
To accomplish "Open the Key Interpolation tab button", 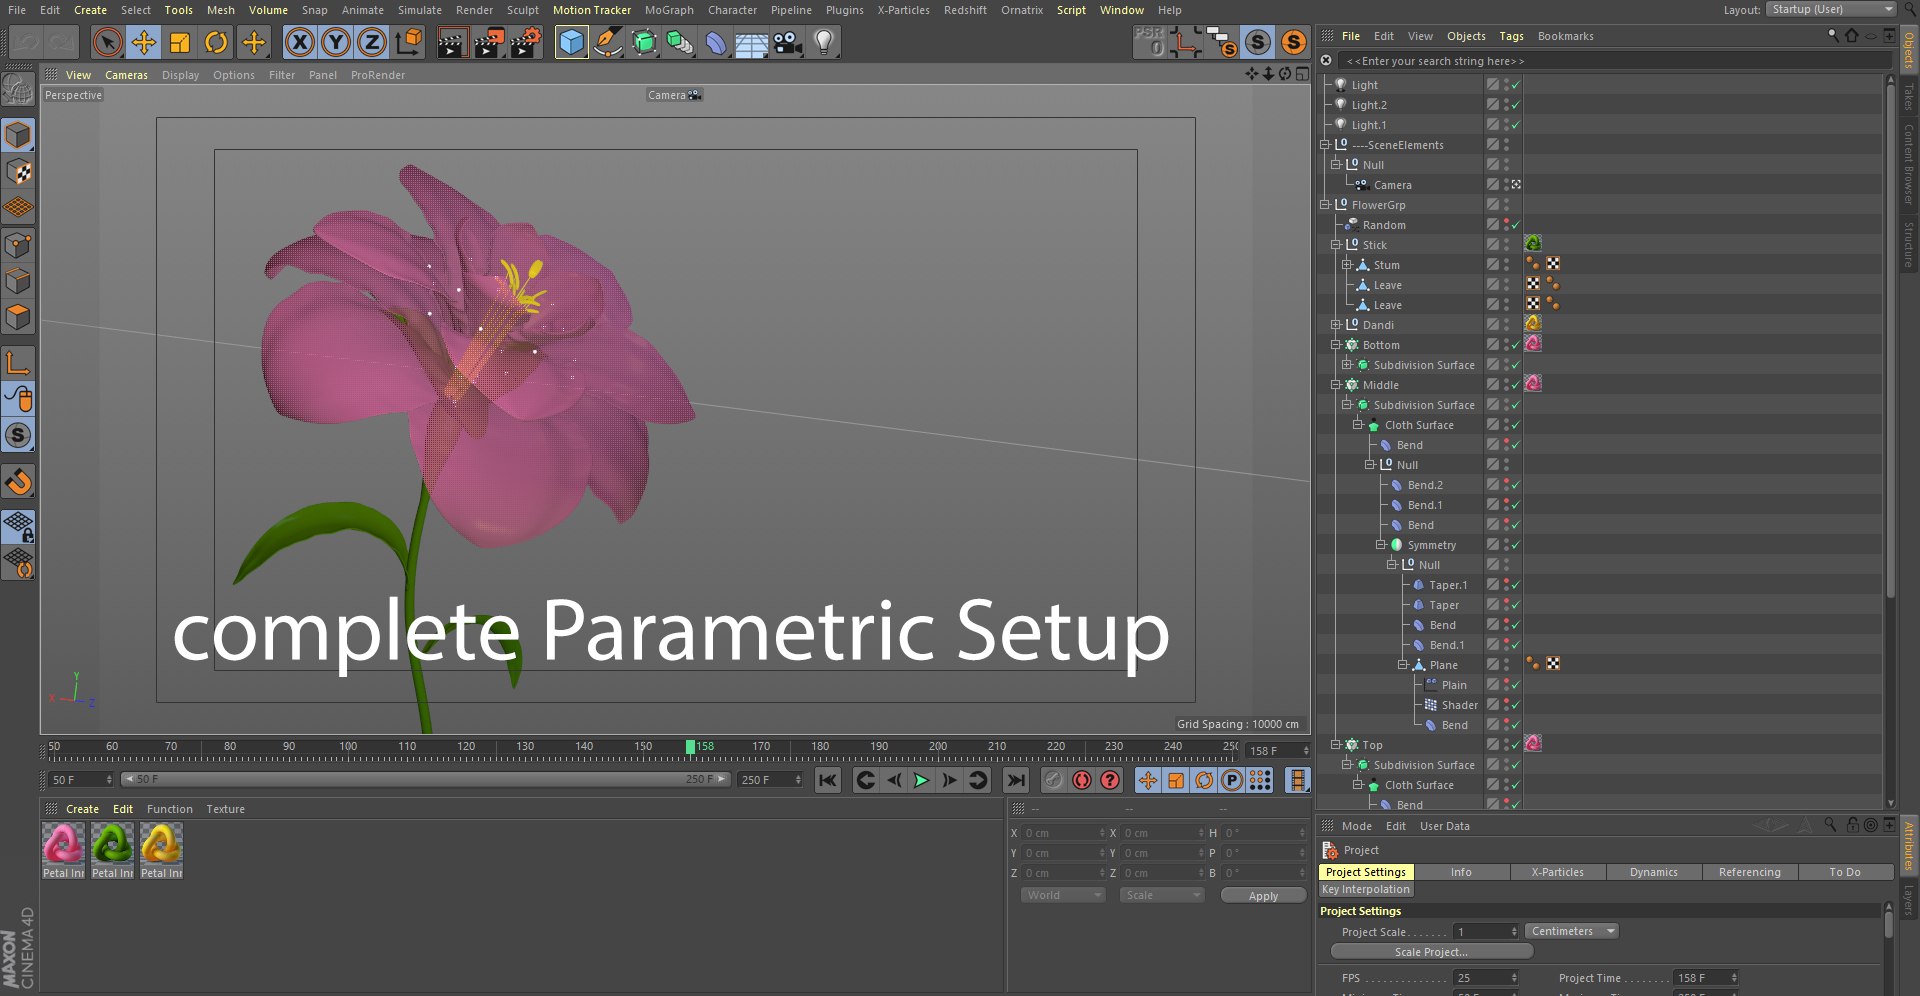I will click(1366, 889).
